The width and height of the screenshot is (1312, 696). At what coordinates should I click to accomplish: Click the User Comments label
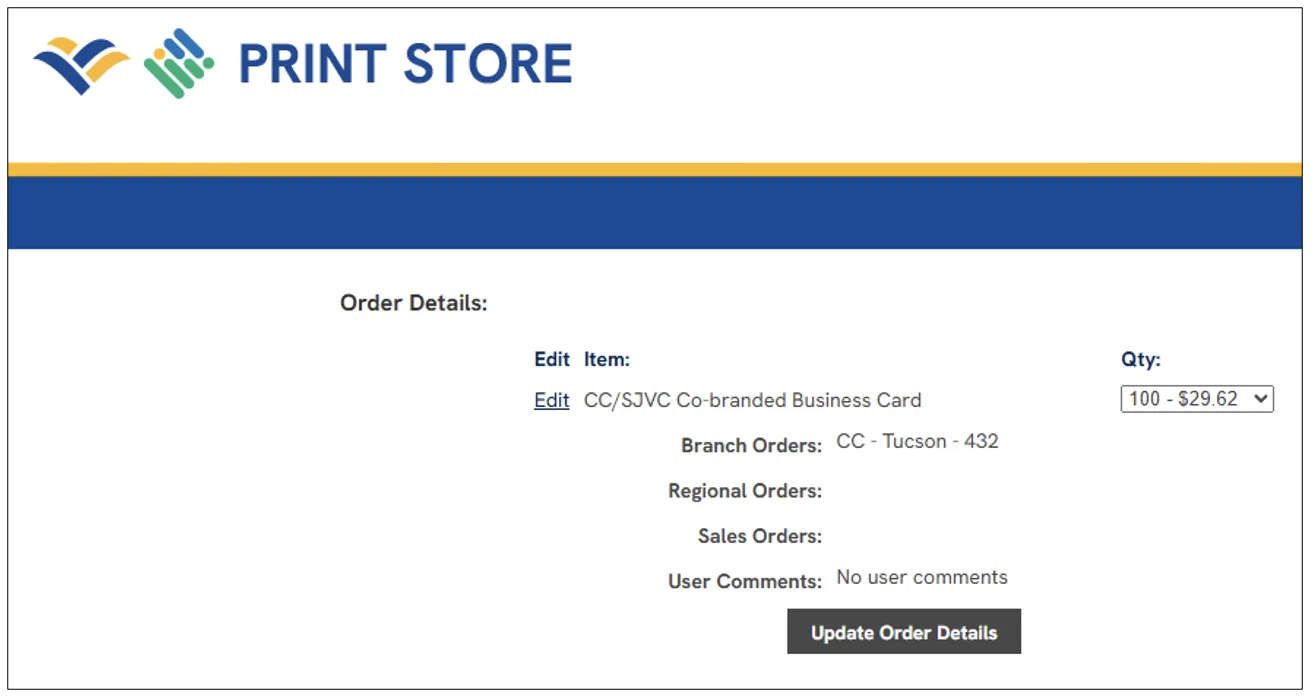tap(745, 581)
